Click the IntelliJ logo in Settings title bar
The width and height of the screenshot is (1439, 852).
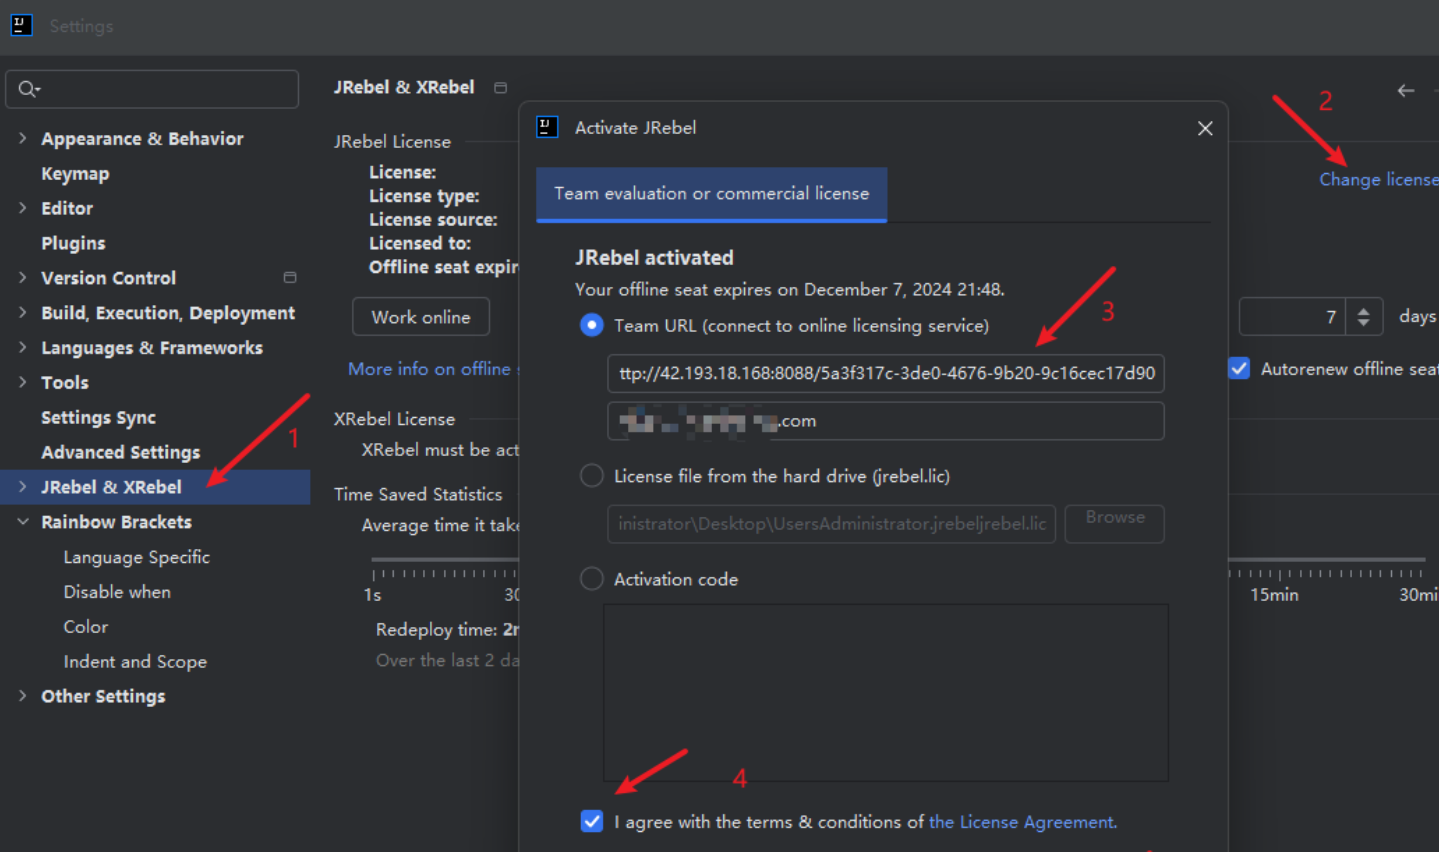coord(21,26)
